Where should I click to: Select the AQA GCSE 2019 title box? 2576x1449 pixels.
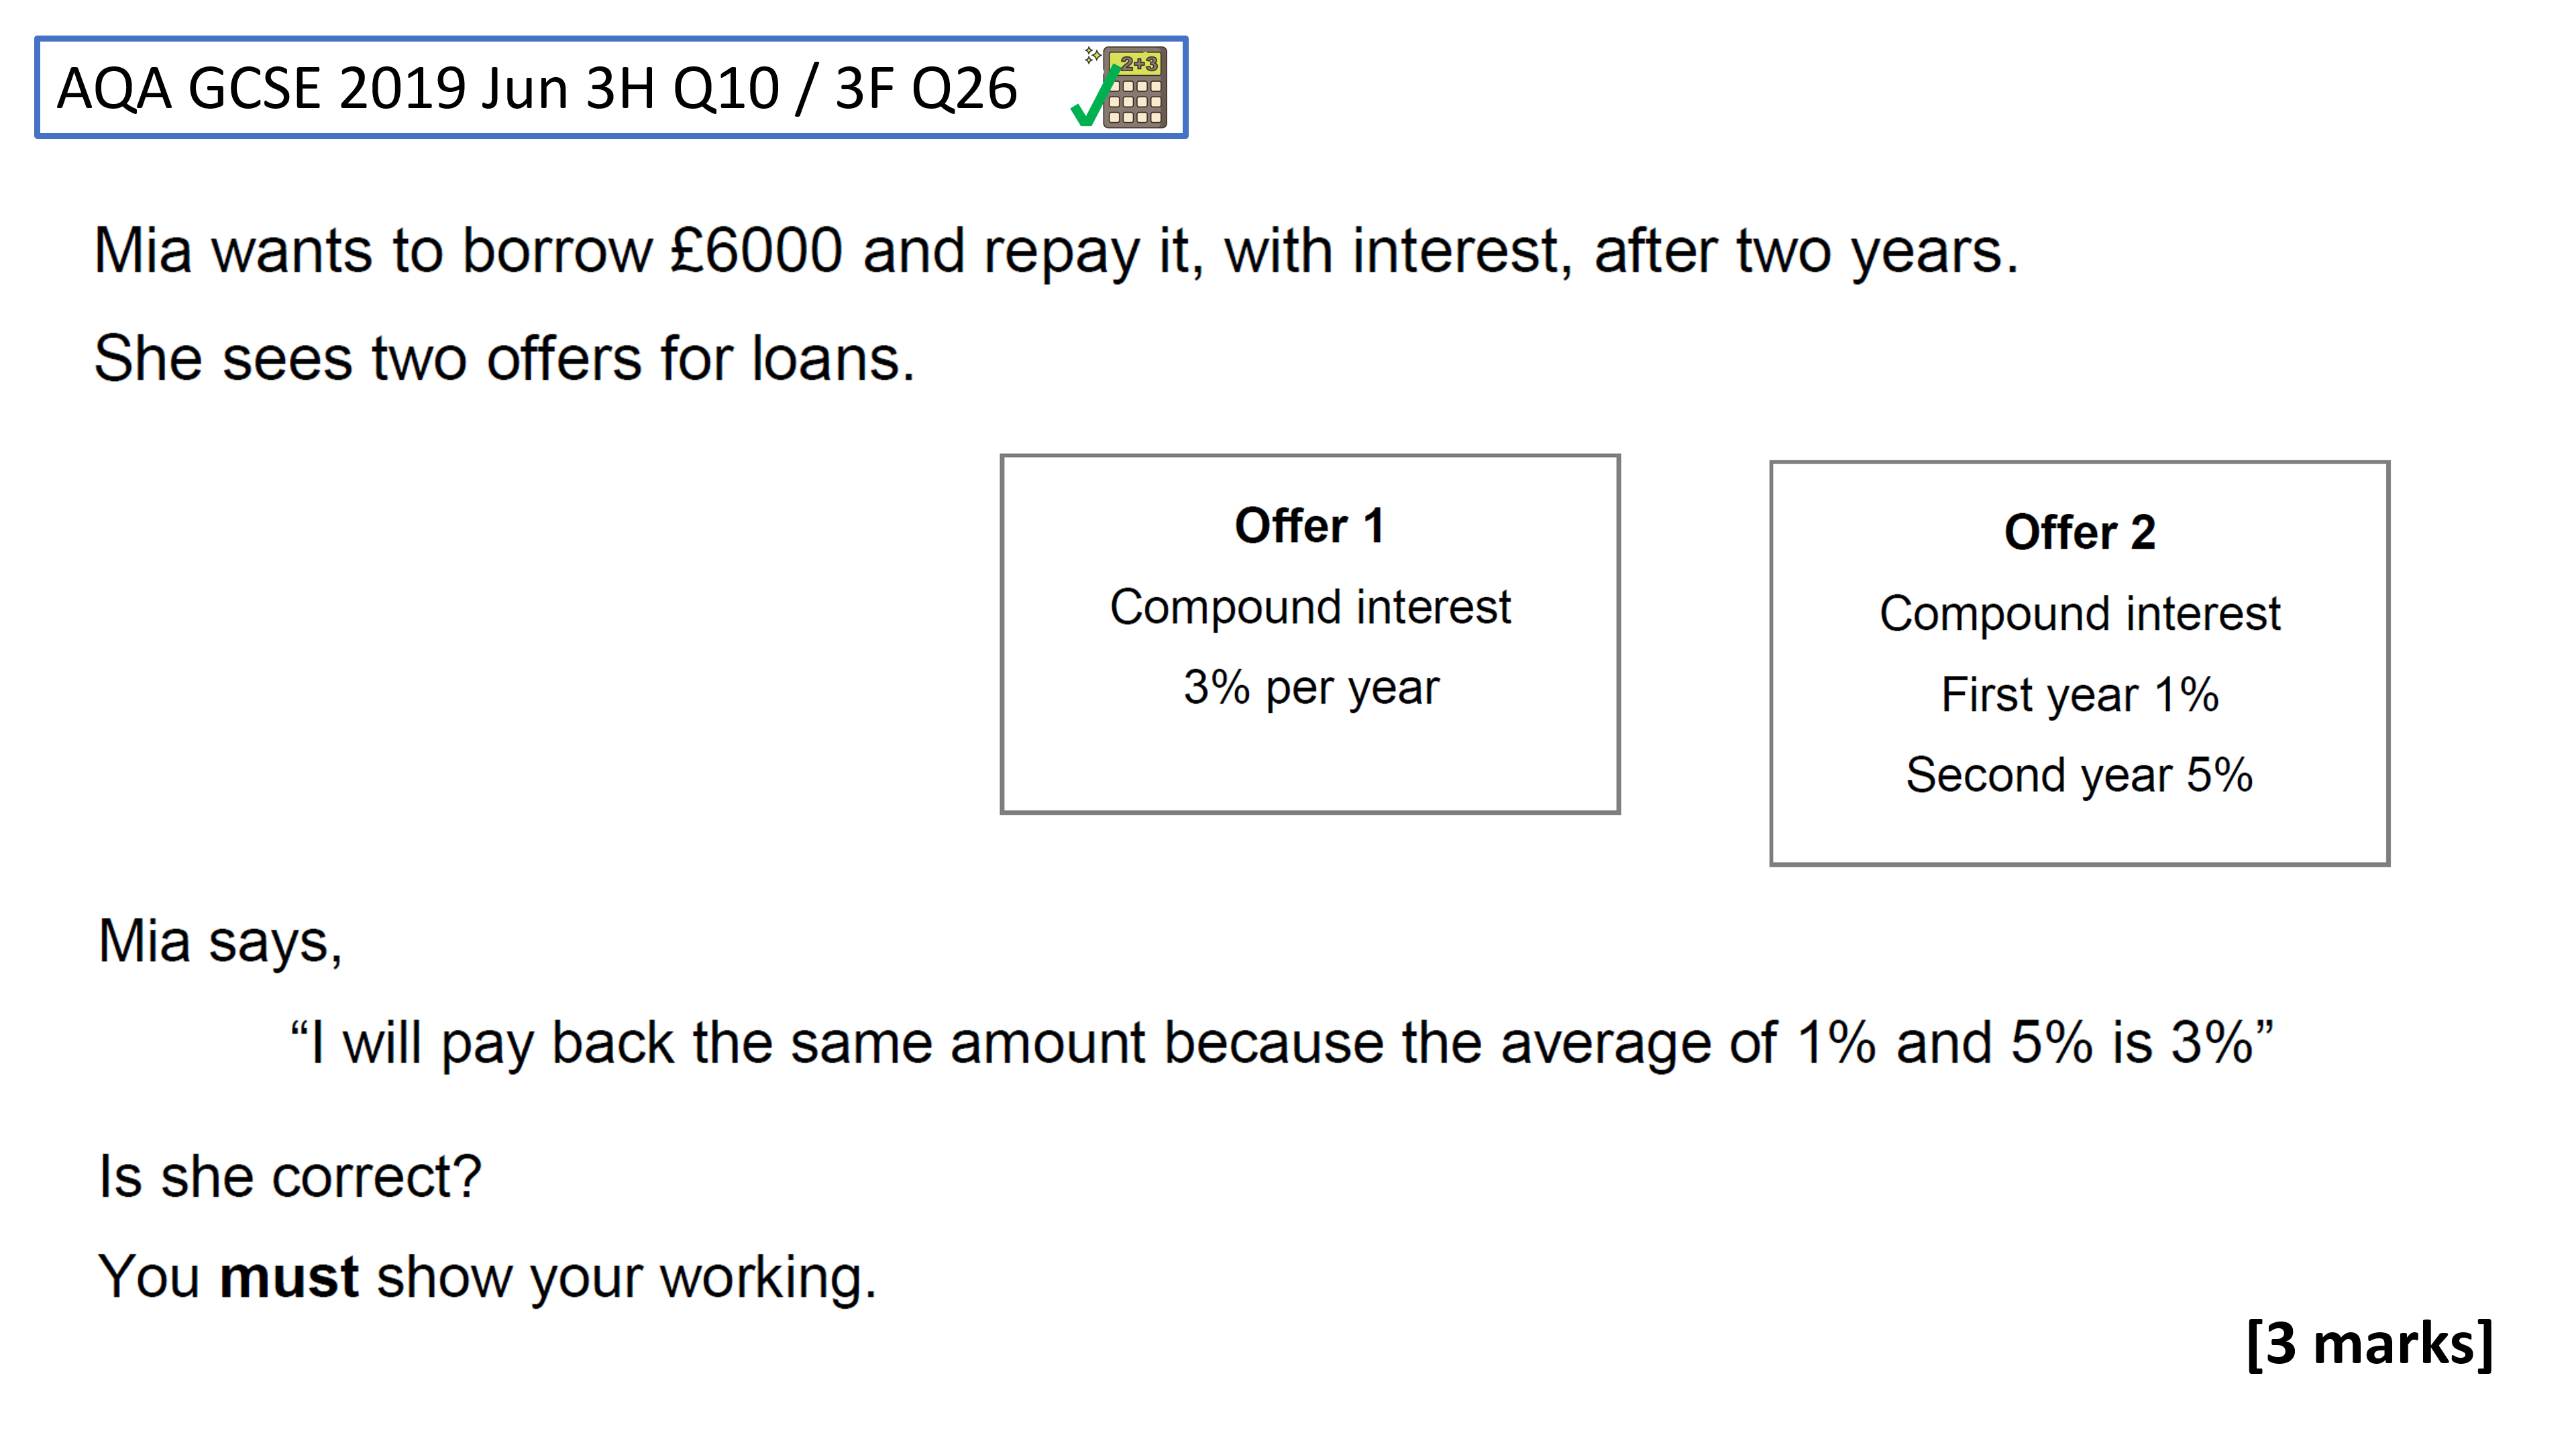click(x=611, y=87)
